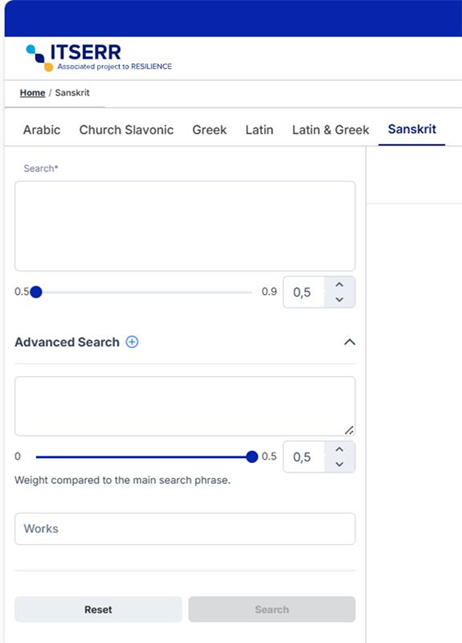Collapse the Advanced Search section chevron

(x=350, y=342)
